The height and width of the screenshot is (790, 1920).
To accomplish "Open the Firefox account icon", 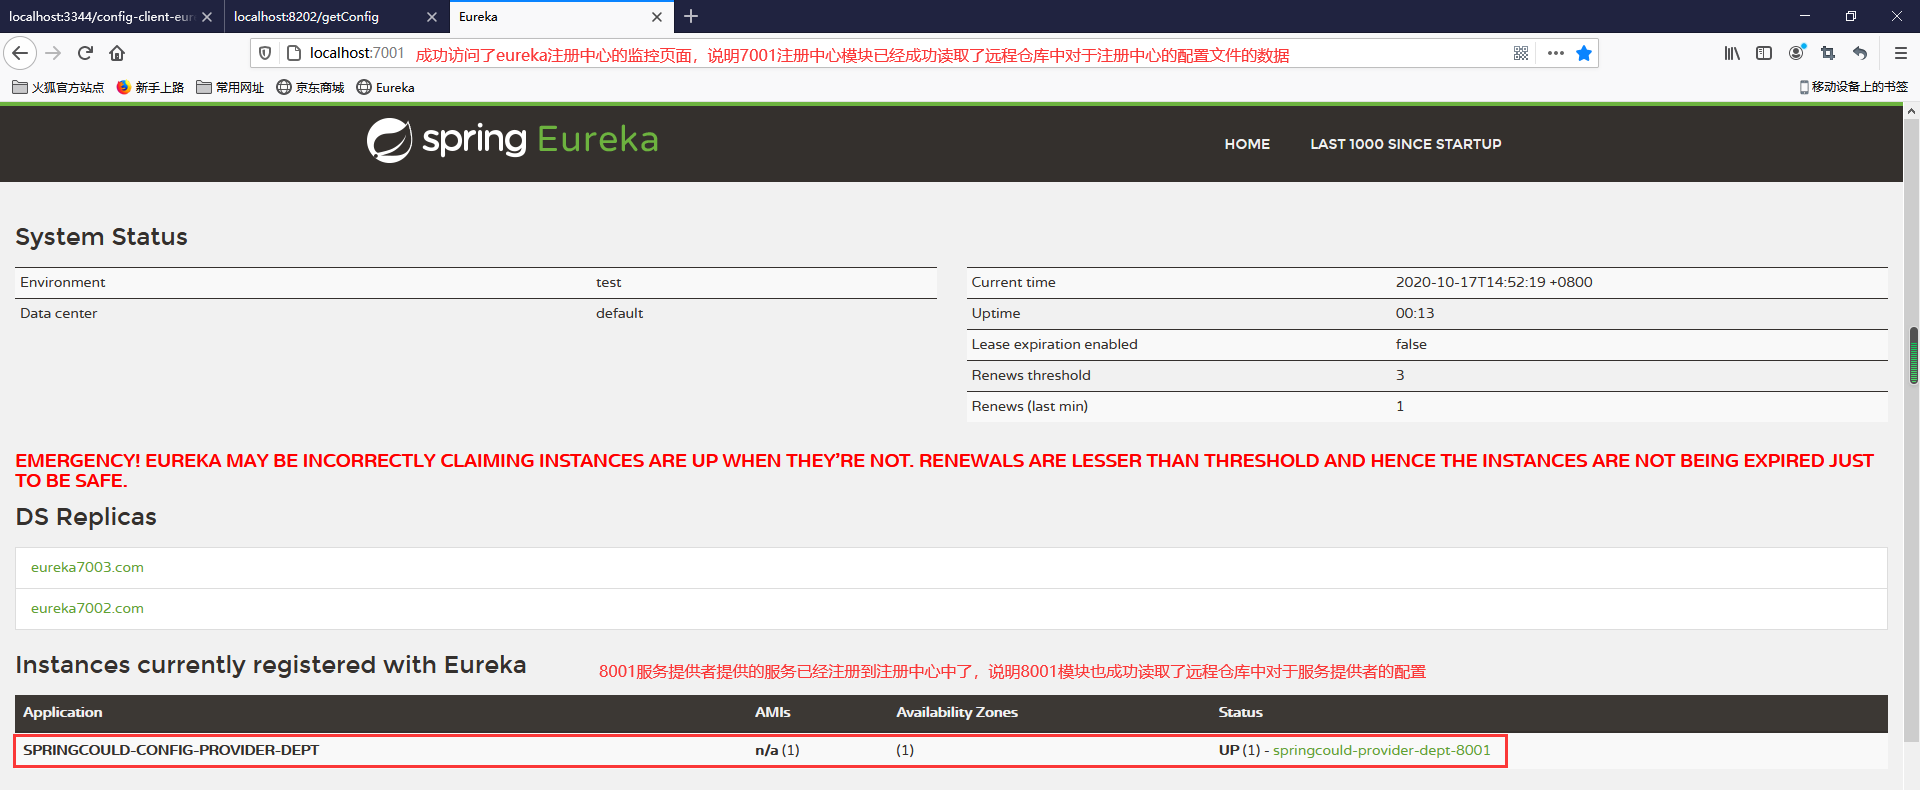I will coord(1797,53).
